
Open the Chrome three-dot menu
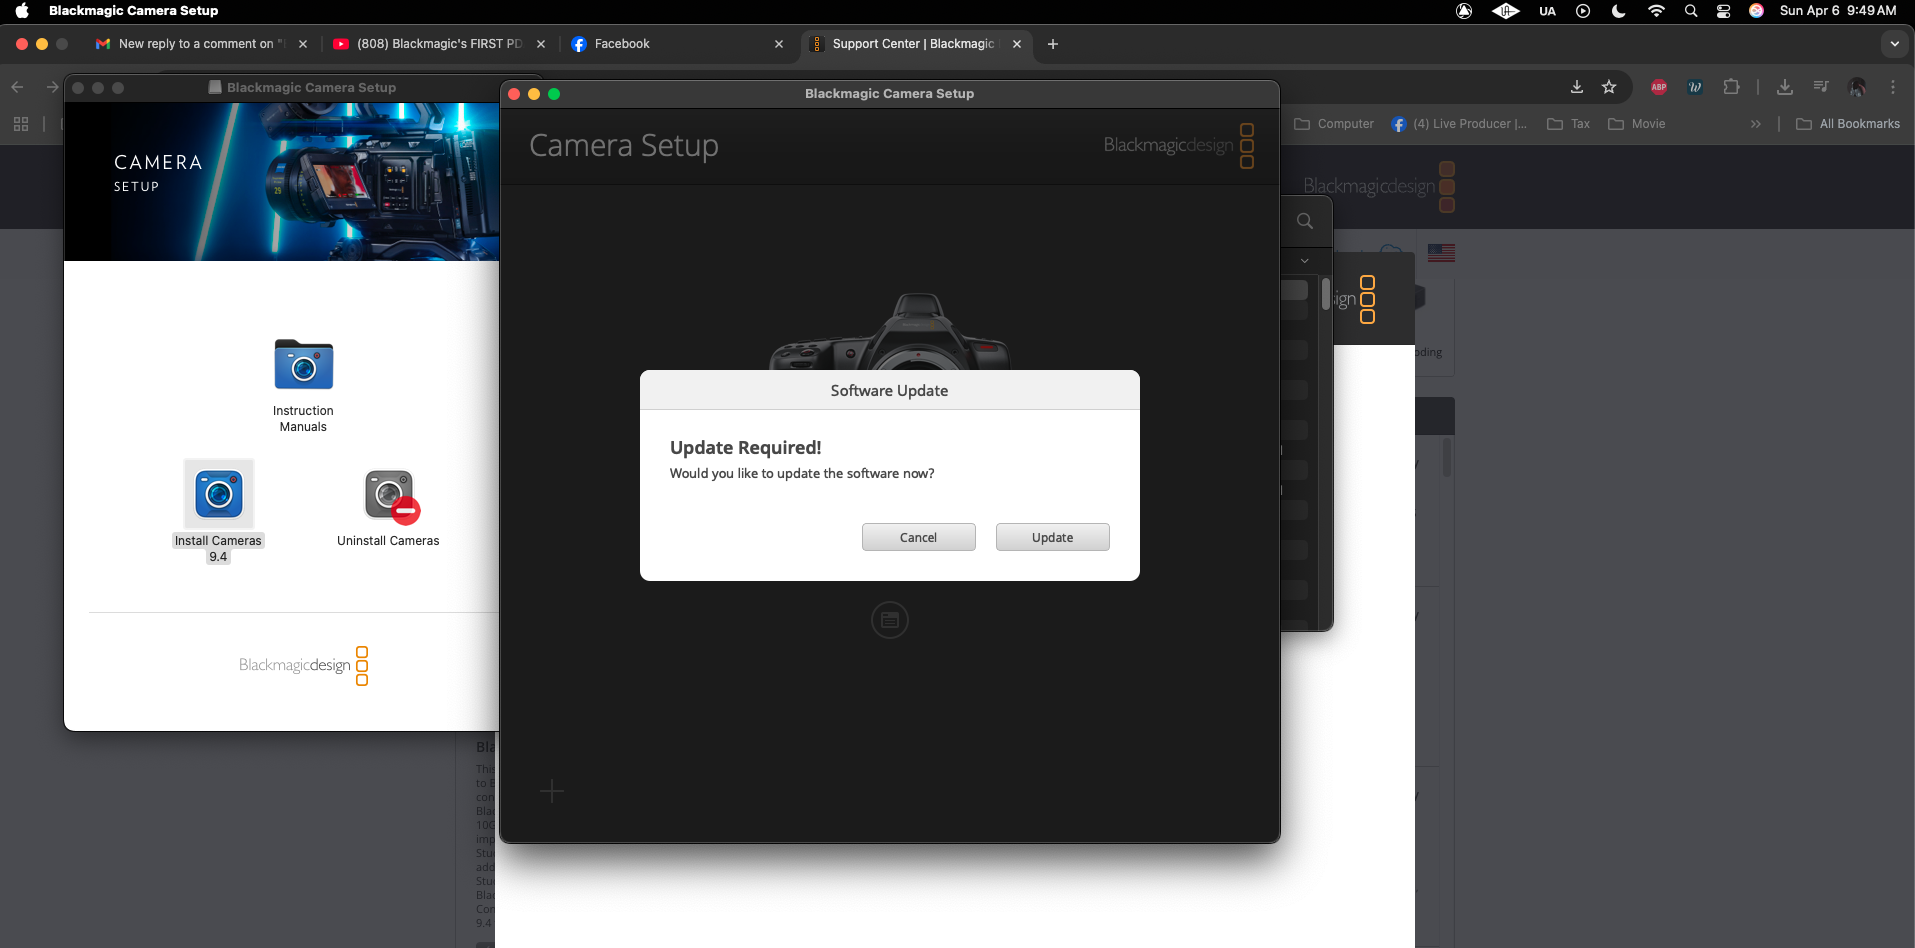coord(1893,87)
